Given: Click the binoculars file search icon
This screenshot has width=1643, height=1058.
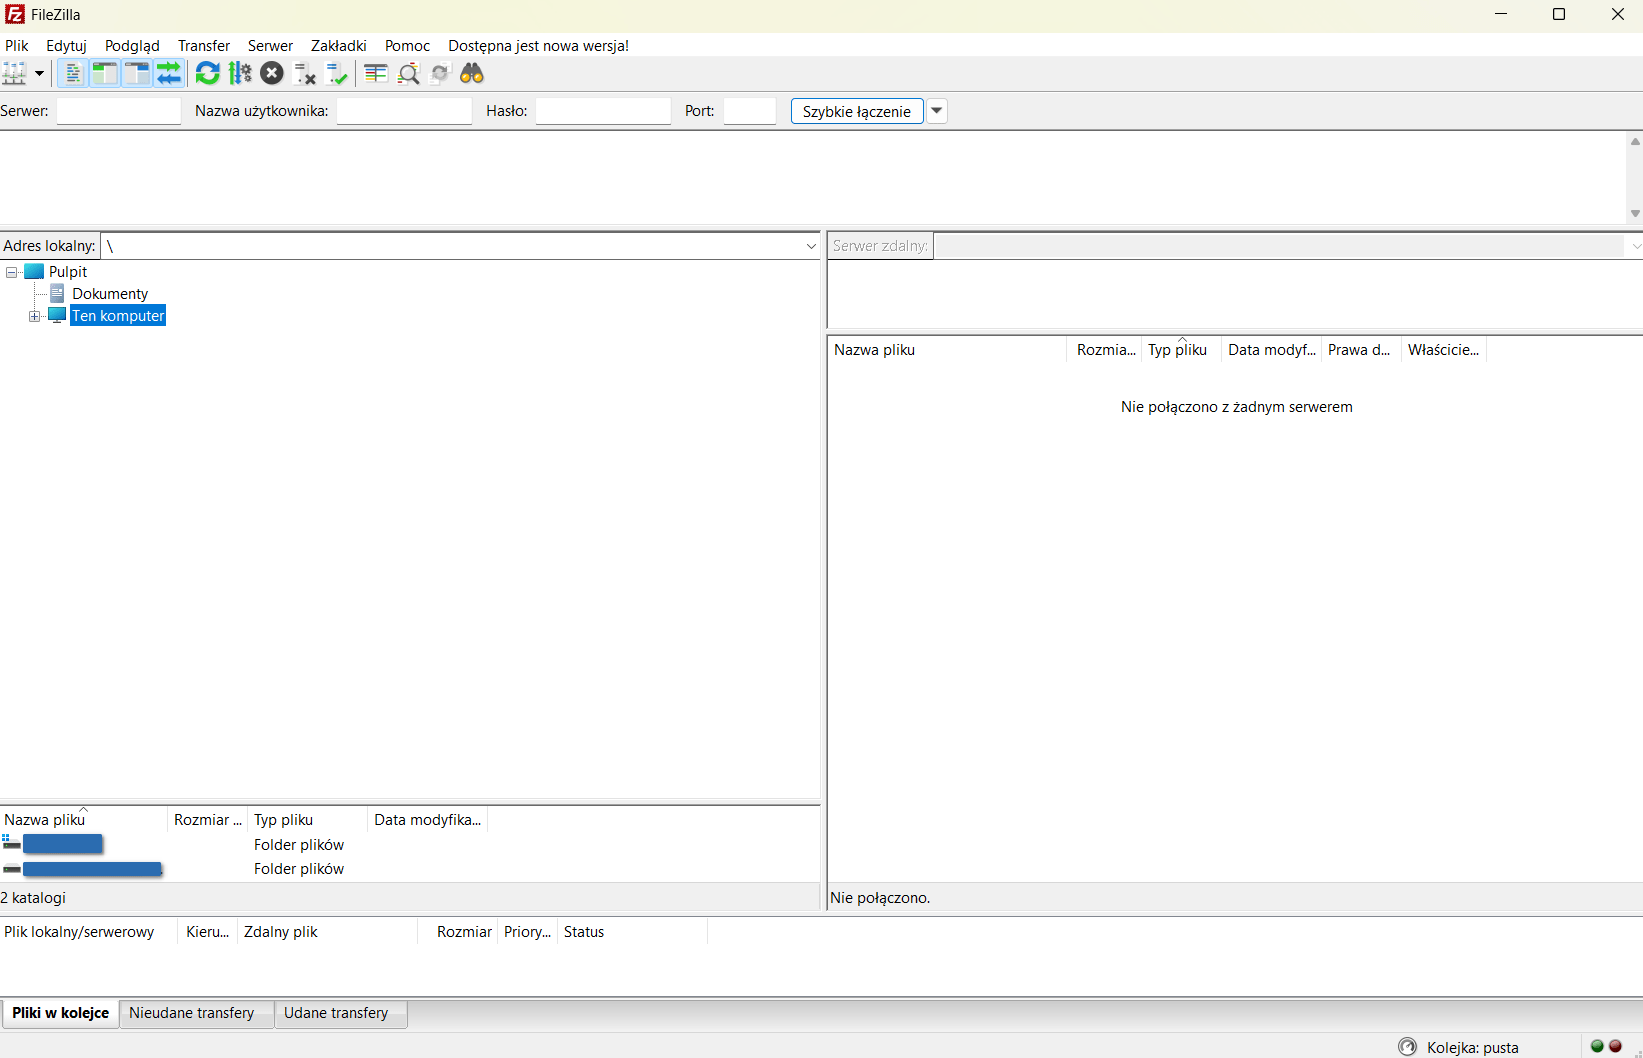Looking at the screenshot, I should pyautogui.click(x=472, y=73).
